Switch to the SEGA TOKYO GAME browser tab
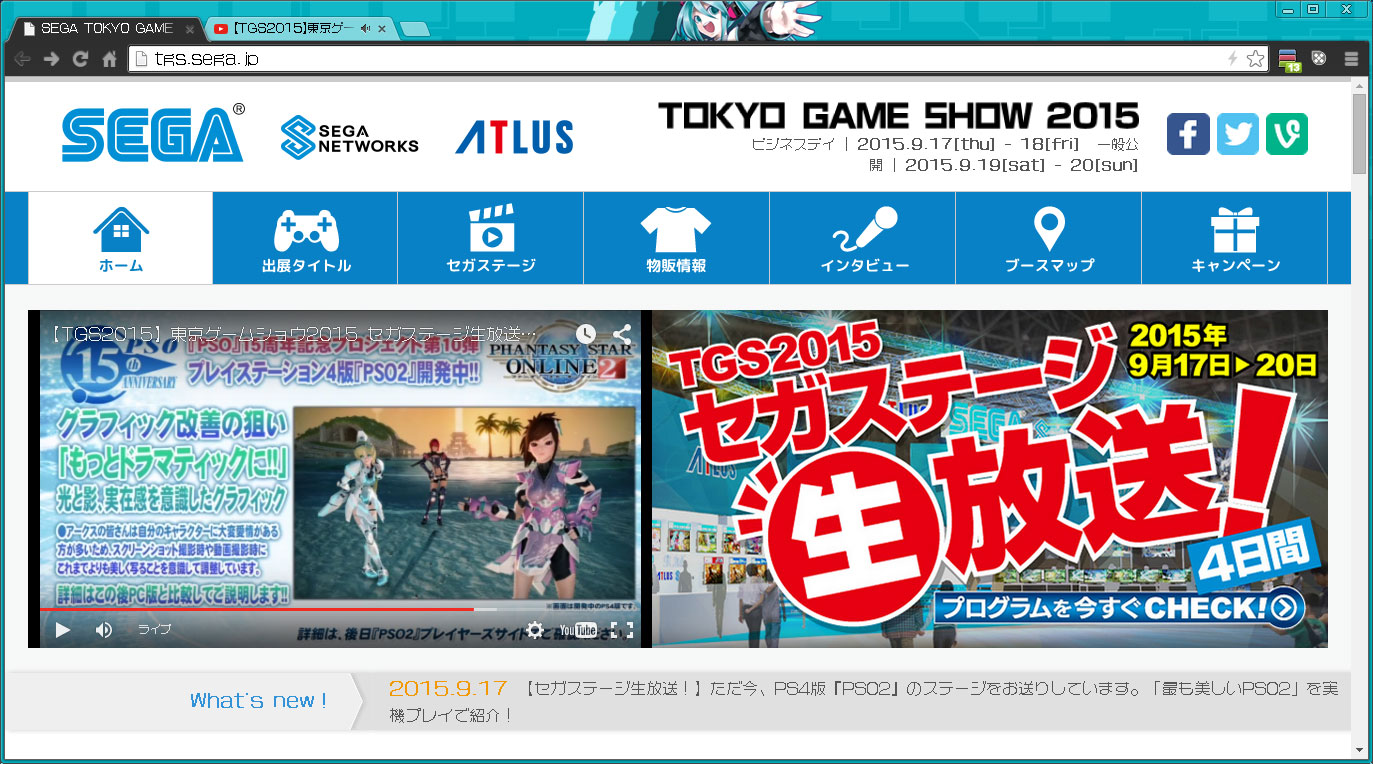 click(x=105, y=29)
